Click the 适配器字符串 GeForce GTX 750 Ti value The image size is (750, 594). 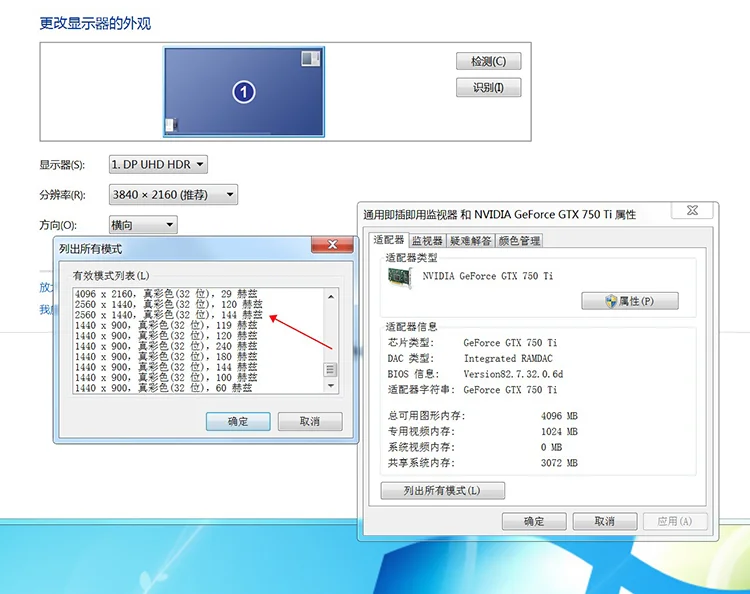pos(510,390)
